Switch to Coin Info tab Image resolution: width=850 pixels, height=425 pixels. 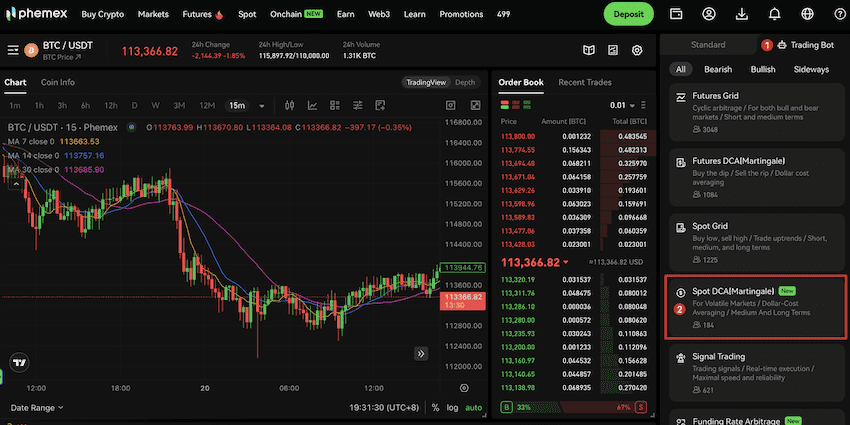point(57,82)
